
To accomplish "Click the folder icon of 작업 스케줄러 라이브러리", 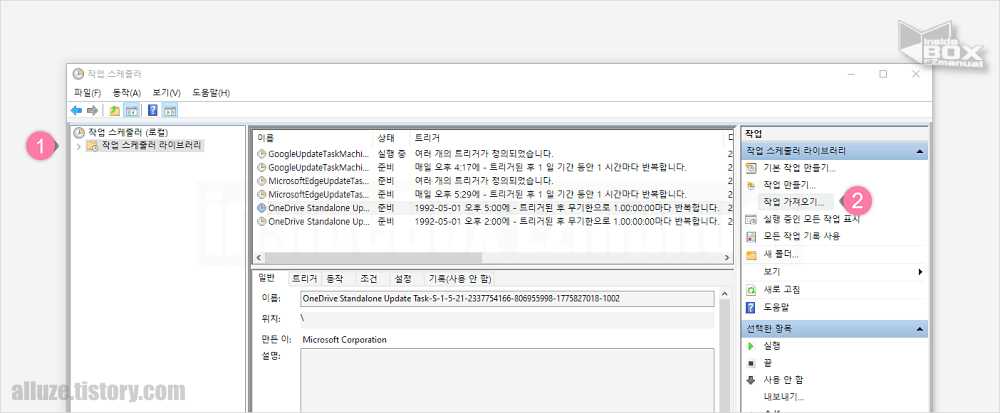I will (92, 146).
